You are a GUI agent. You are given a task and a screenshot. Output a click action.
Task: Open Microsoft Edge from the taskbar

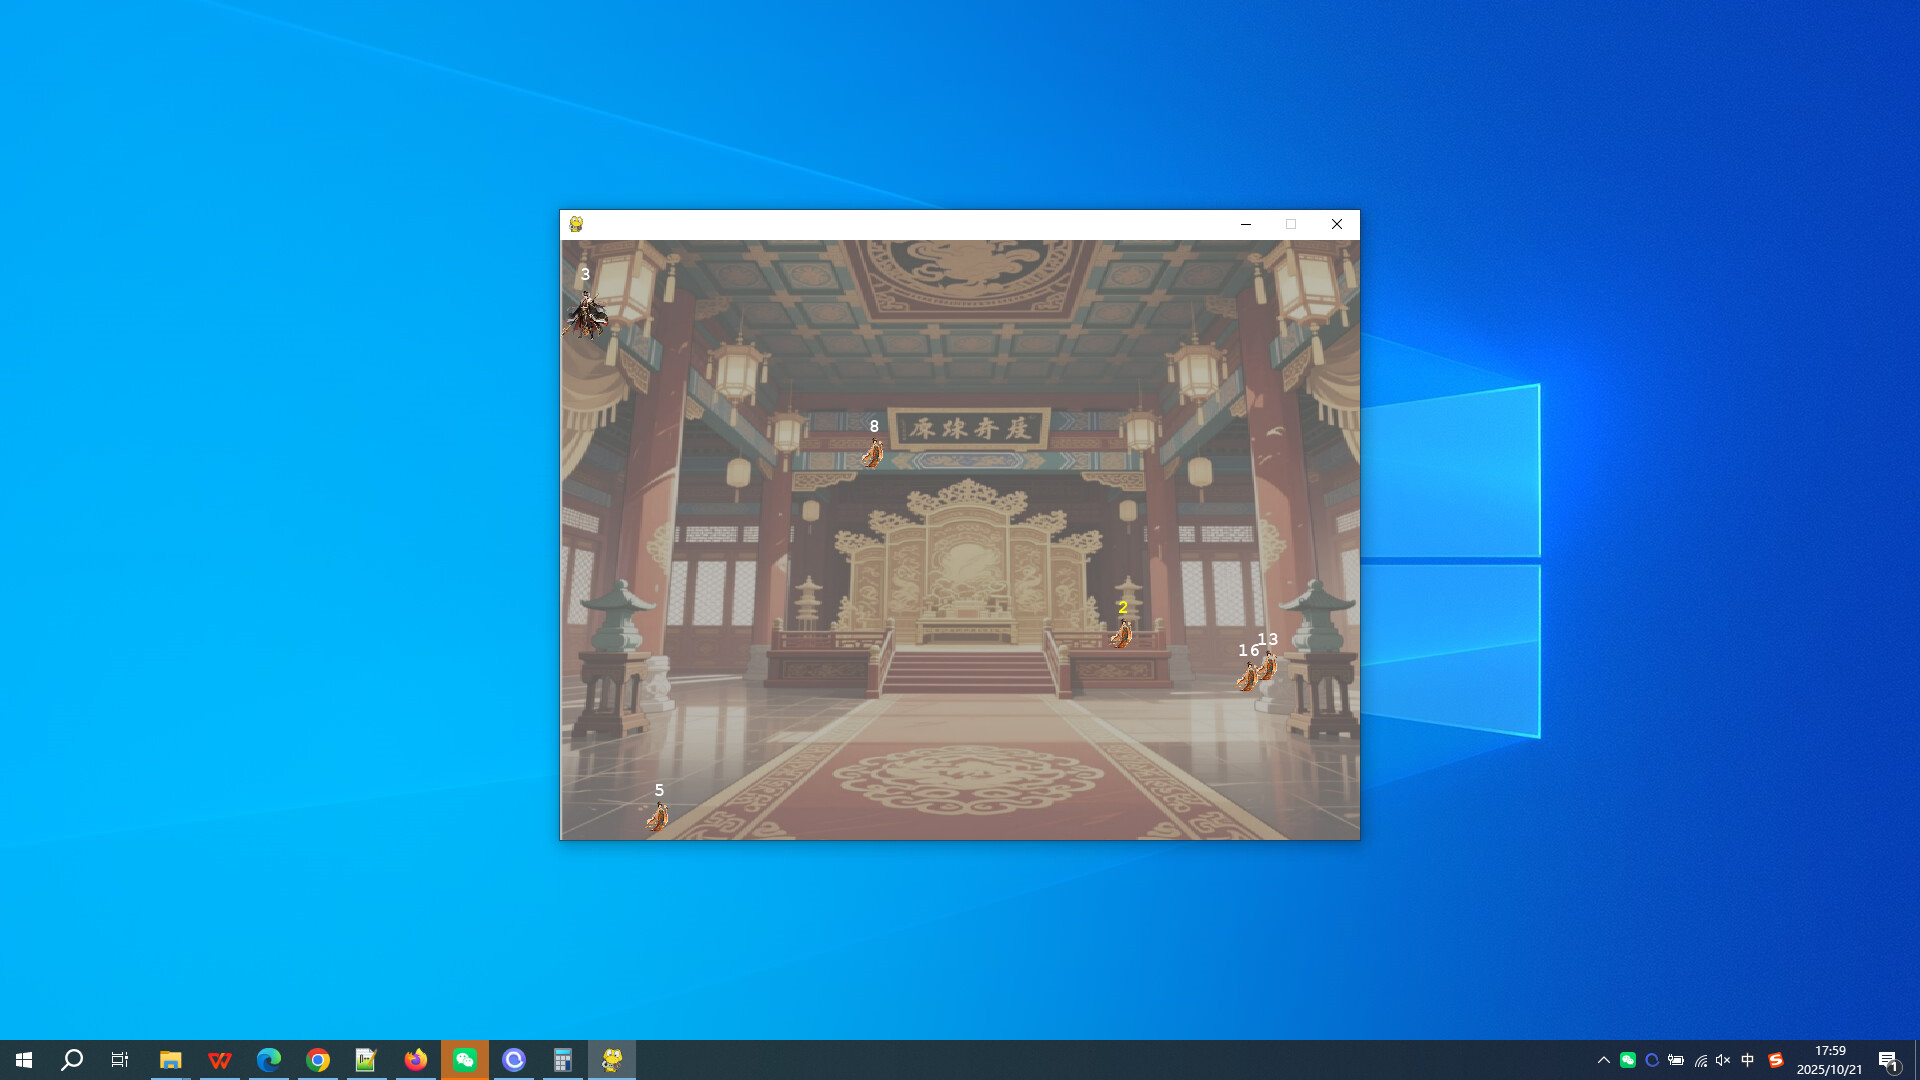268,1060
